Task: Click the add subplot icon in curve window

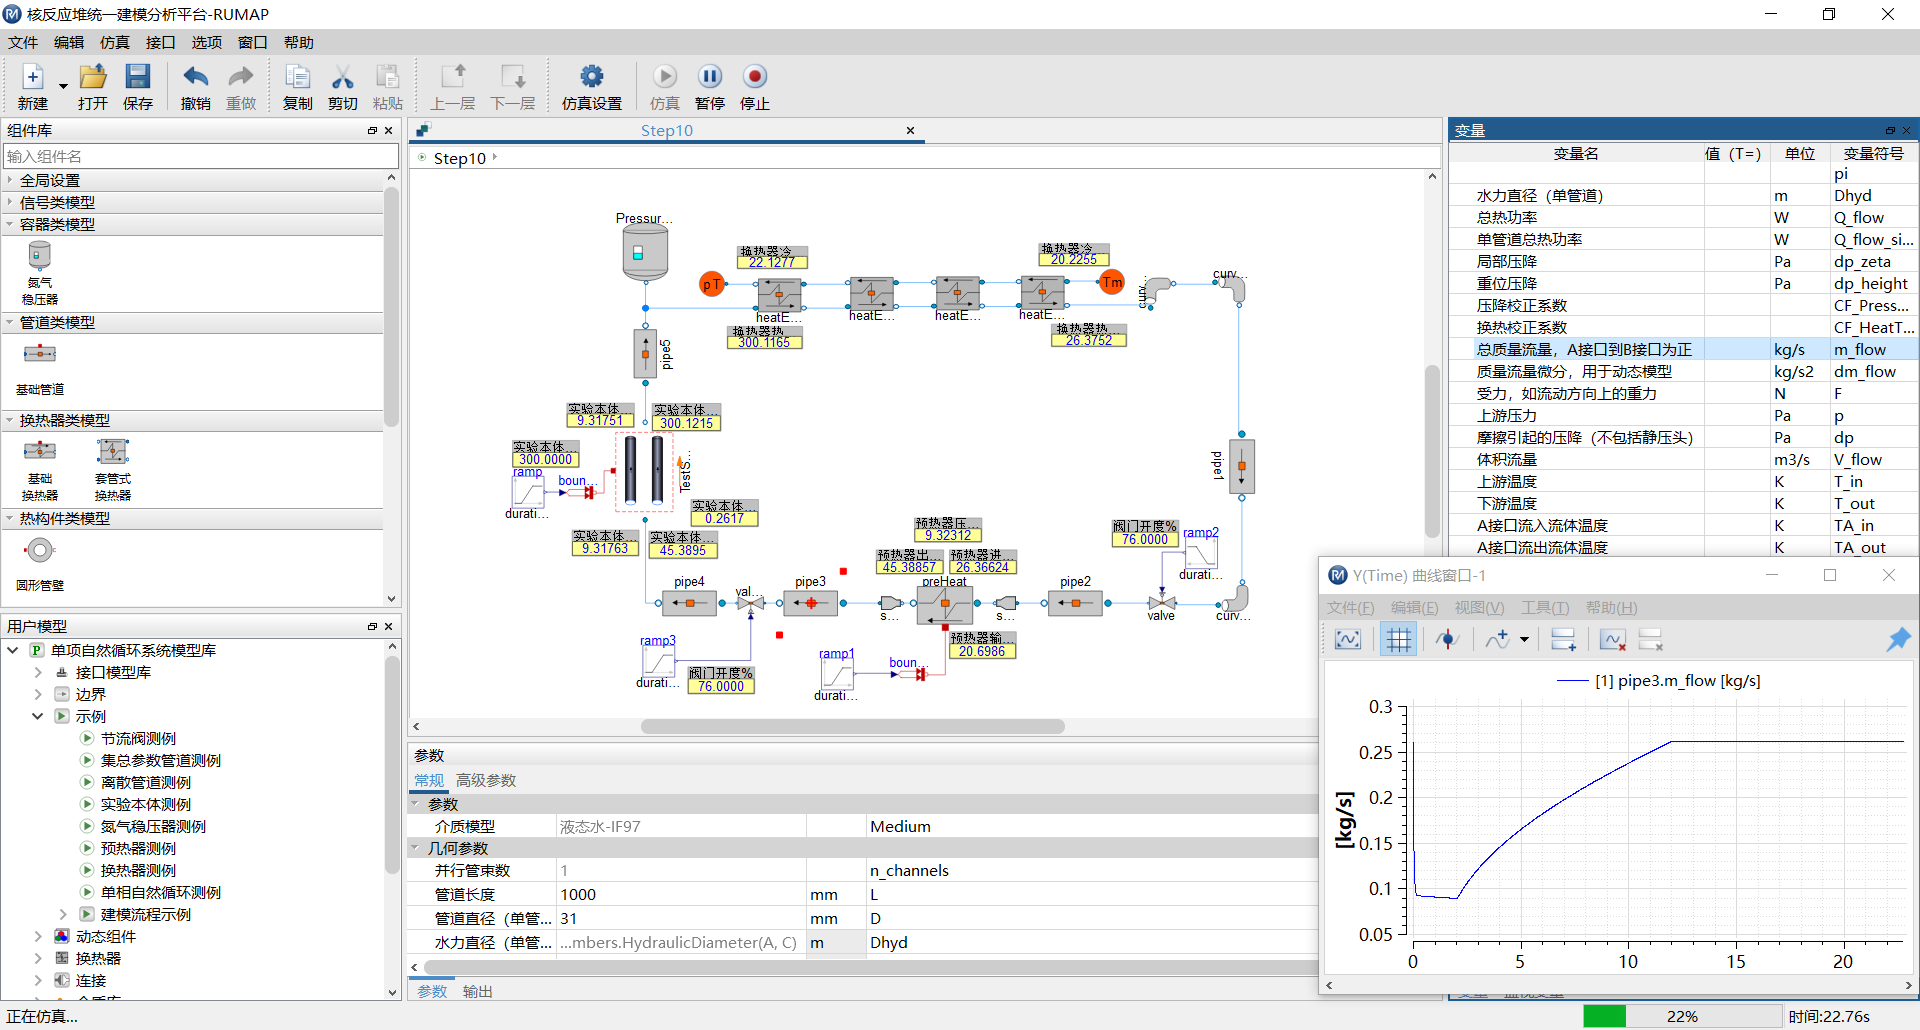Action: [1563, 640]
